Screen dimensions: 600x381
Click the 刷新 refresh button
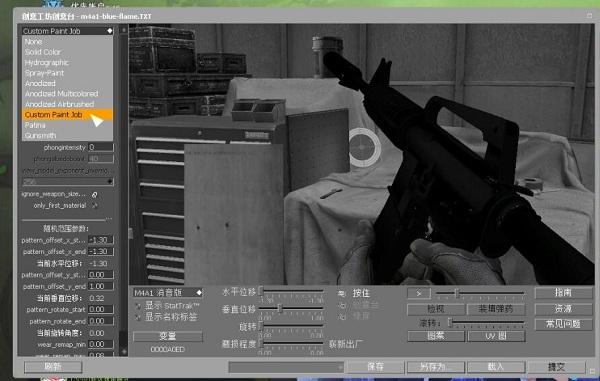(x=53, y=367)
